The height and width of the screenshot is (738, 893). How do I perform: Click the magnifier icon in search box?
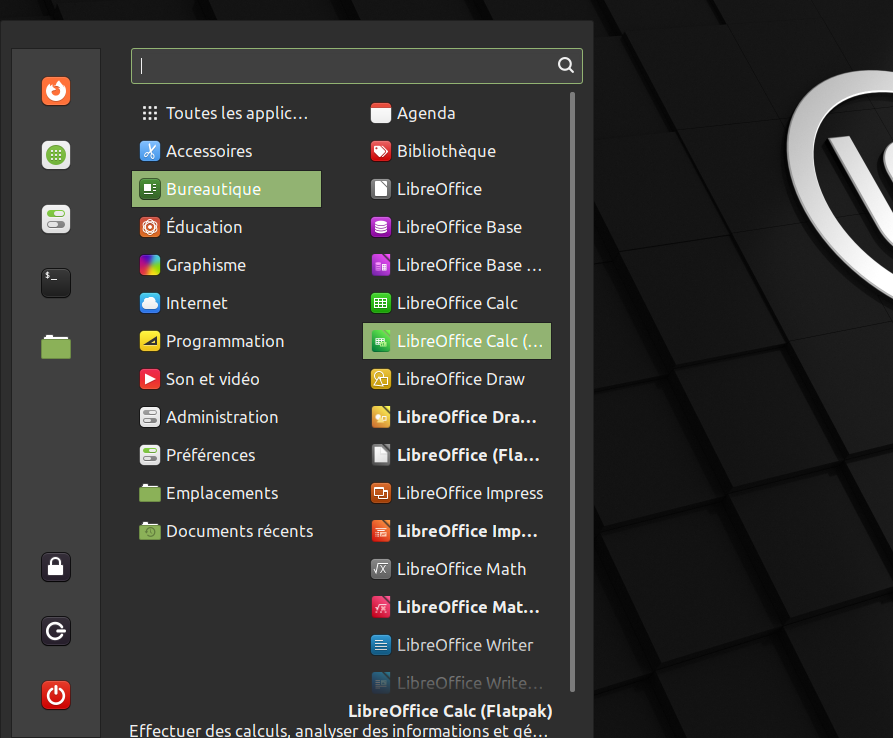click(566, 65)
